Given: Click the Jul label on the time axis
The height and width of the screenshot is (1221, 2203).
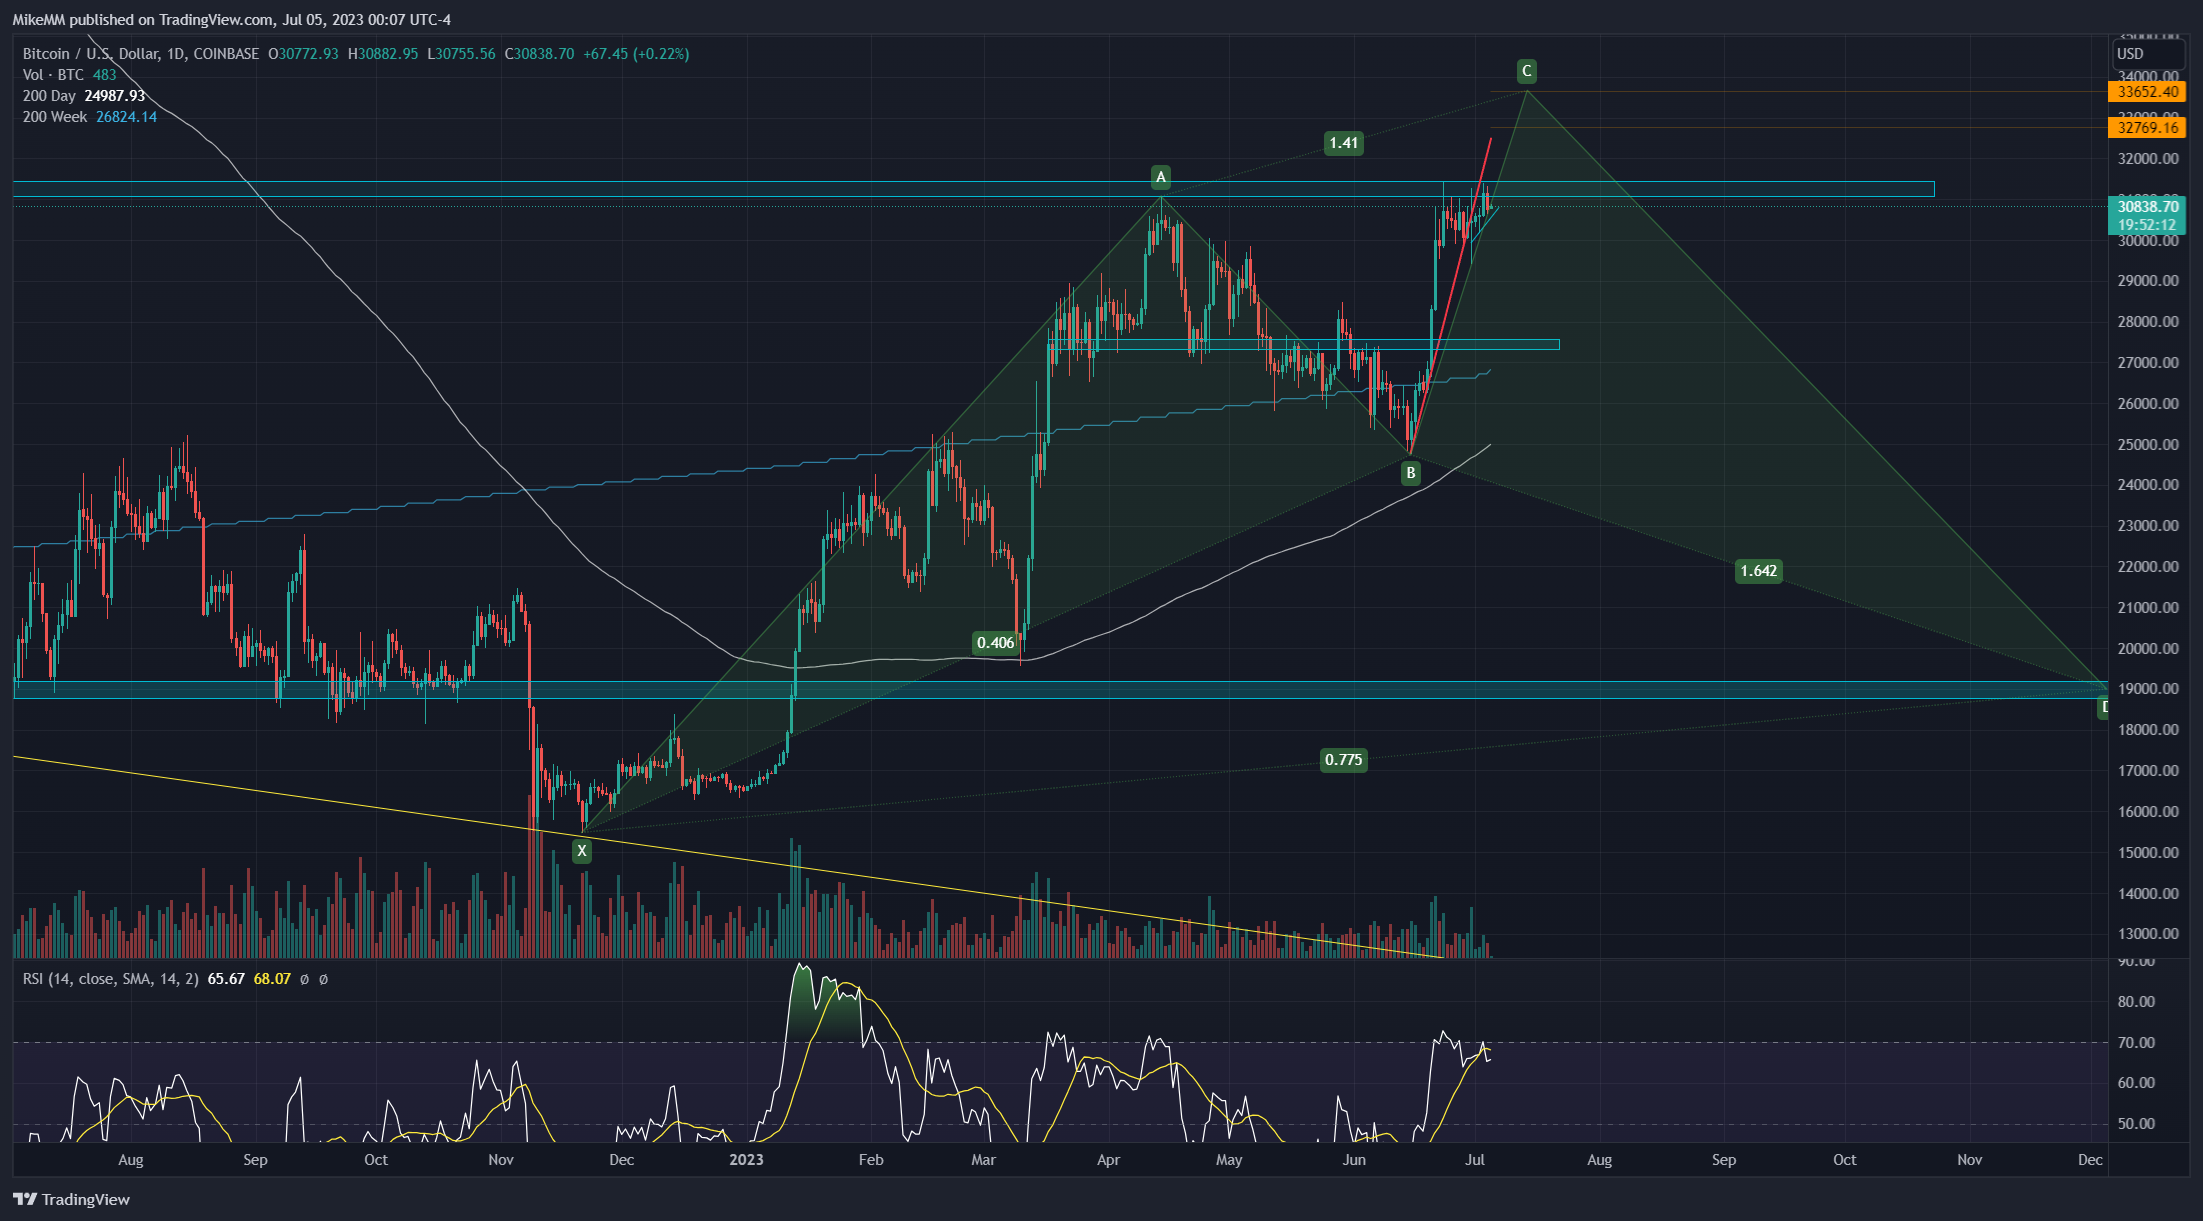Looking at the screenshot, I should 1474,1160.
